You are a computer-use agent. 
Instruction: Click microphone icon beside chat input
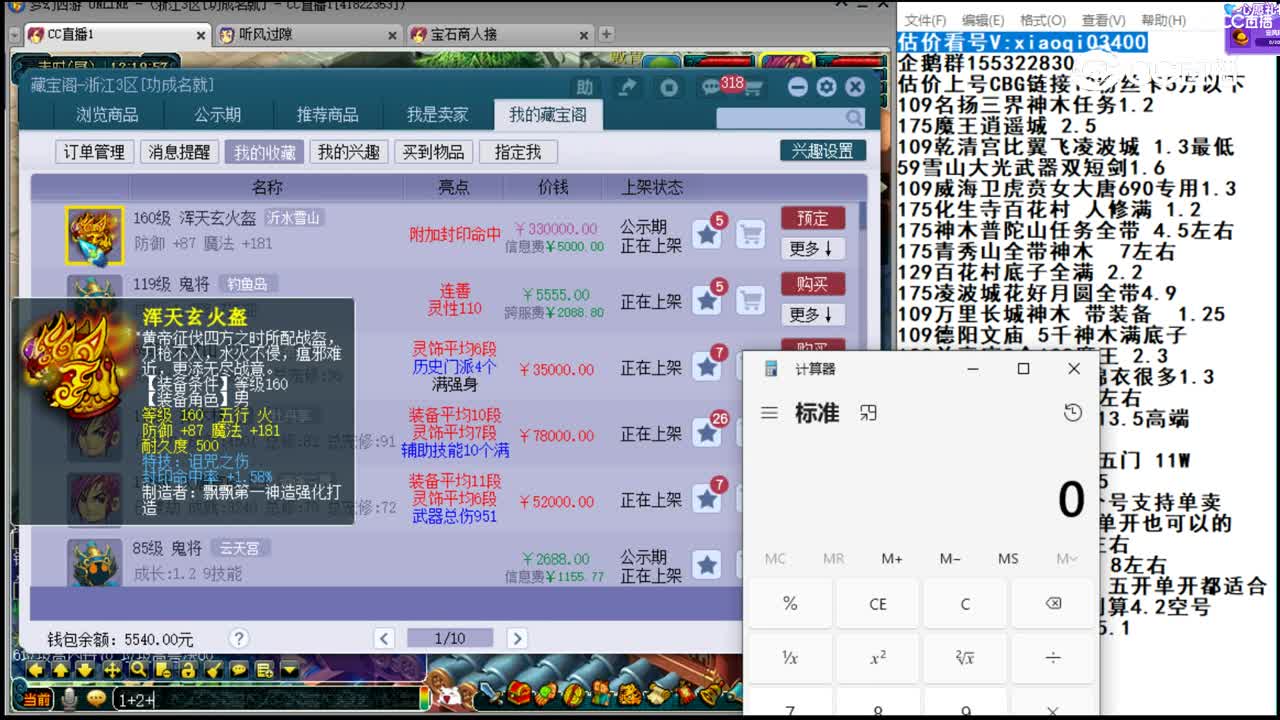tap(70, 698)
